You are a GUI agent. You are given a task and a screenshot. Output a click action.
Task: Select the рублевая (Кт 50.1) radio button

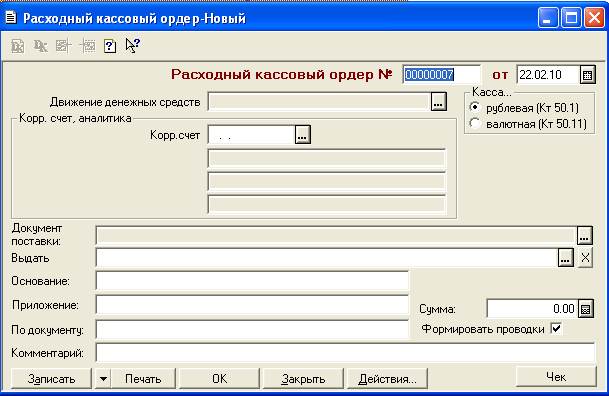(475, 107)
